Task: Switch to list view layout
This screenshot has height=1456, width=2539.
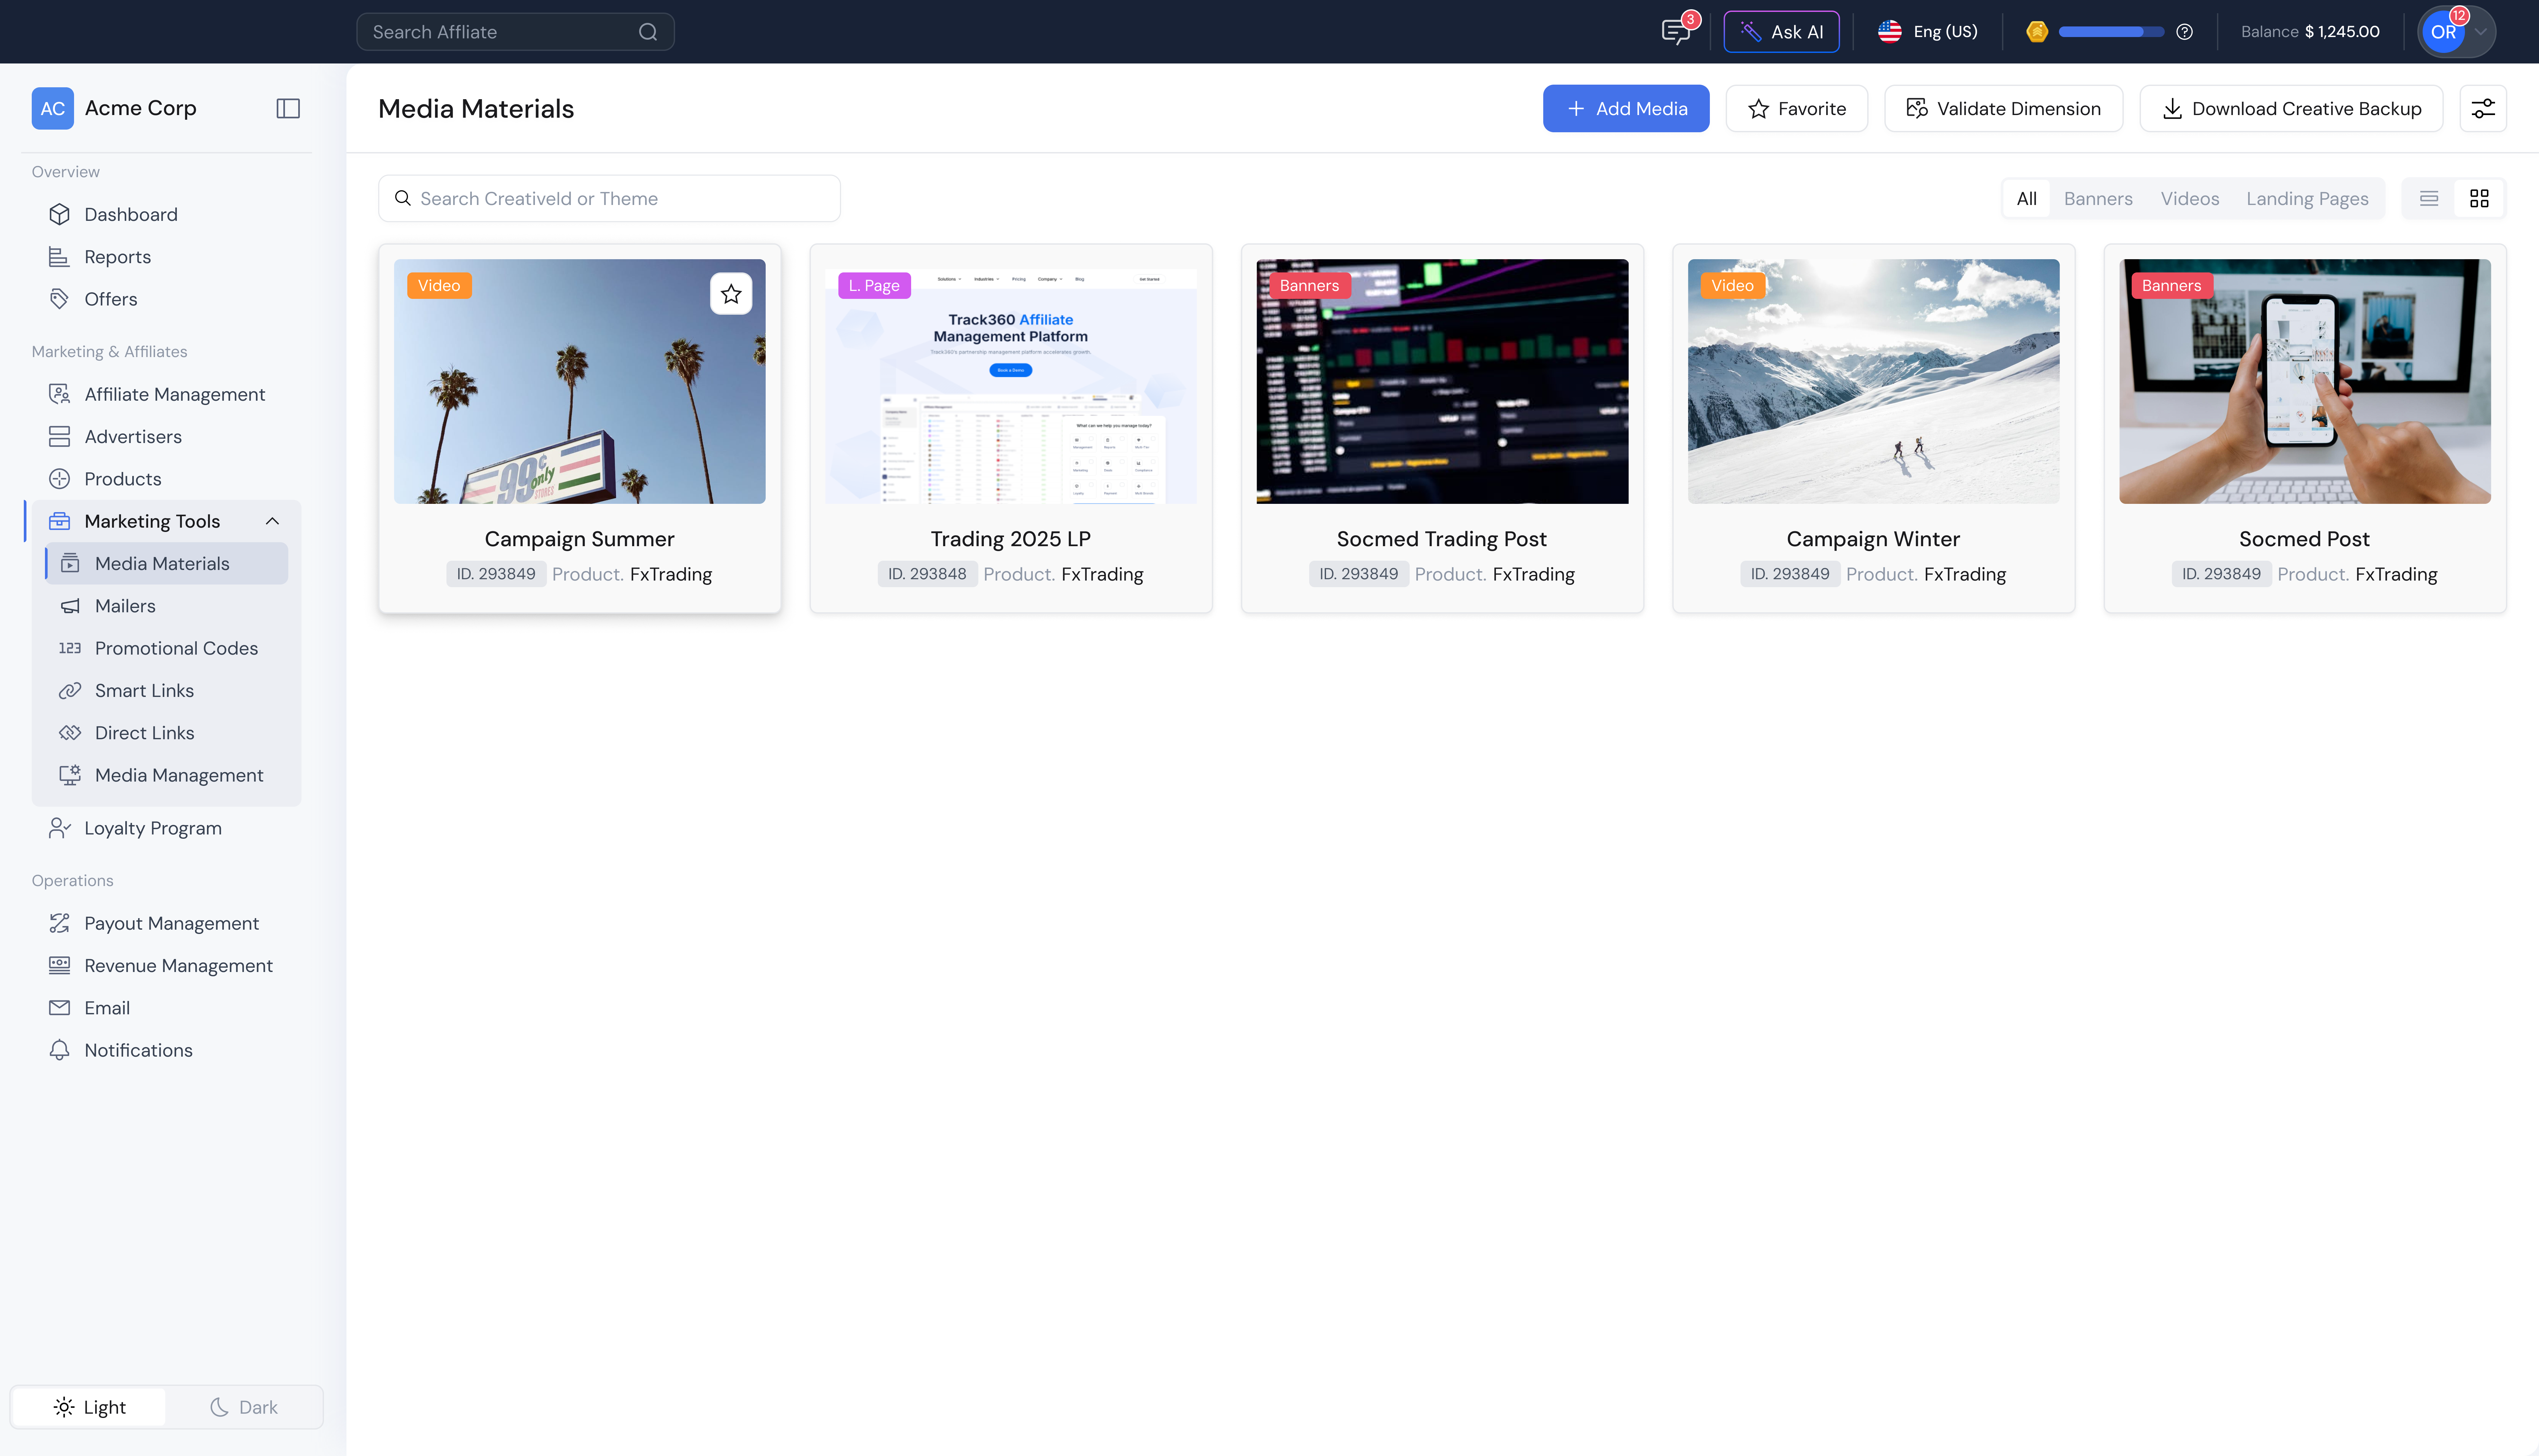Action: pyautogui.click(x=2429, y=198)
